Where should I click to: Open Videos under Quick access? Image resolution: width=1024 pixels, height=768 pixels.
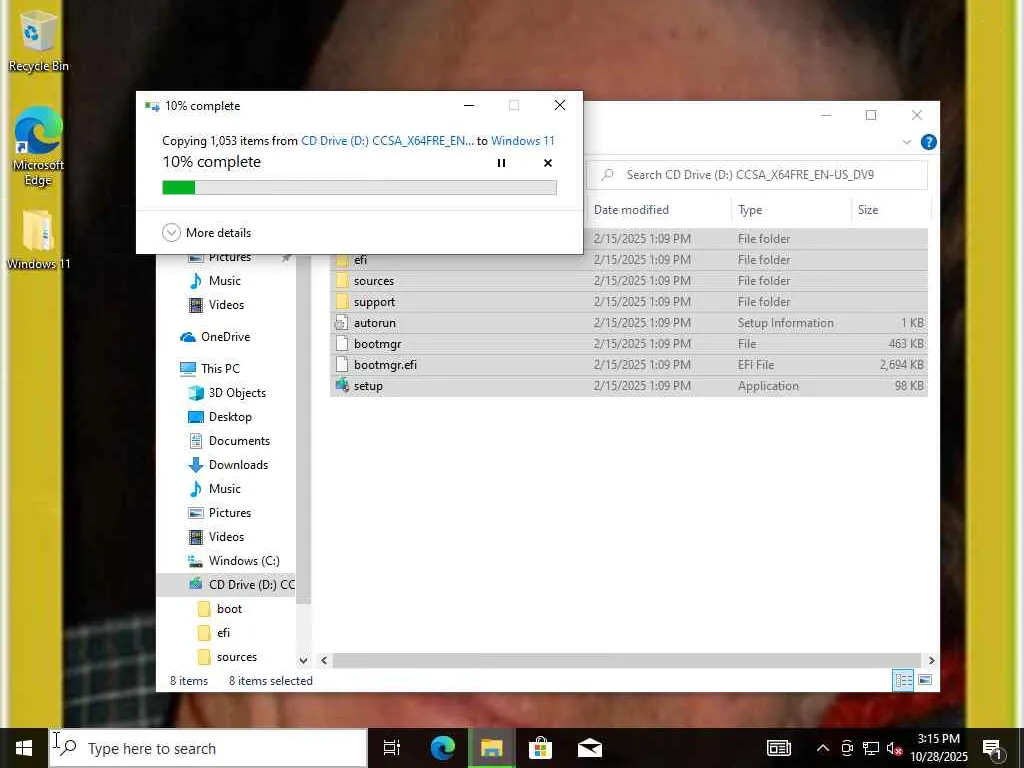(225, 305)
